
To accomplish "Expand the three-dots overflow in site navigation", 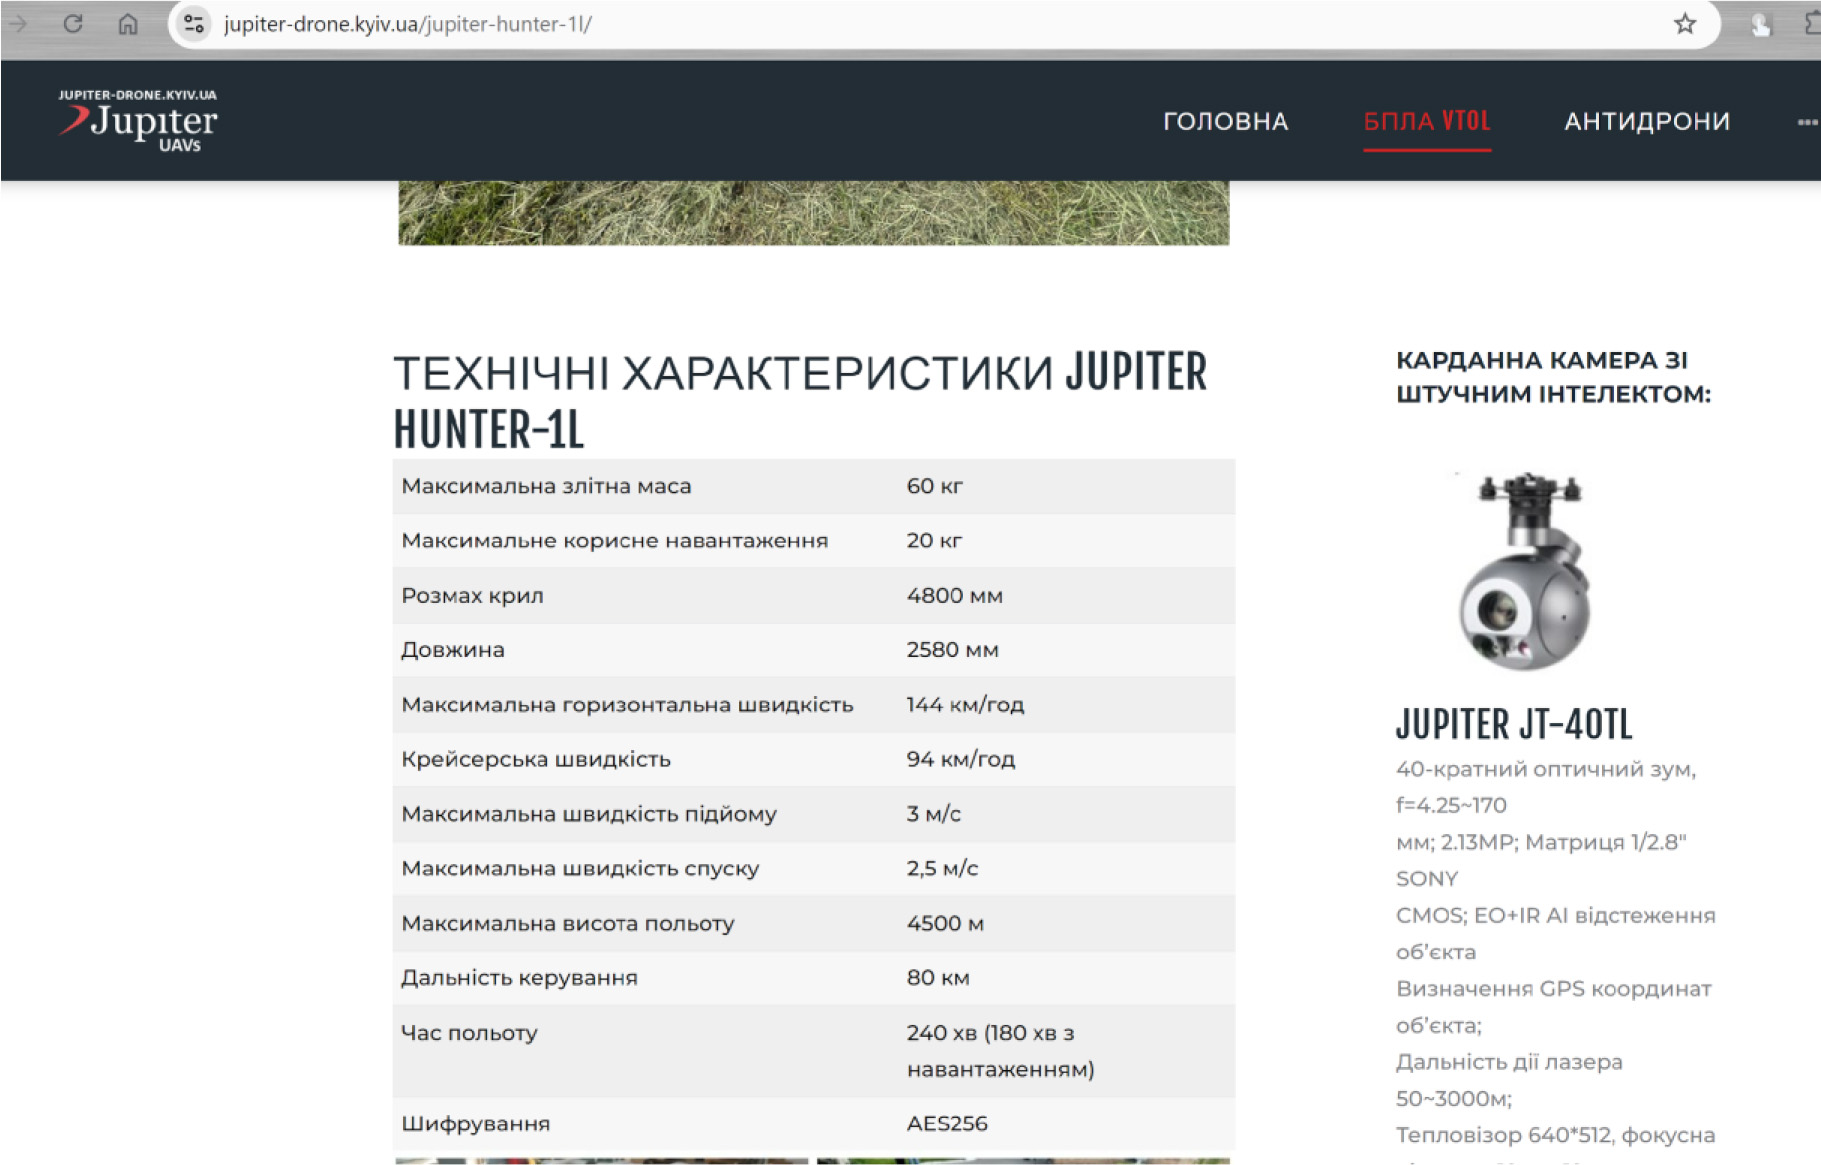I will click(x=1806, y=122).
